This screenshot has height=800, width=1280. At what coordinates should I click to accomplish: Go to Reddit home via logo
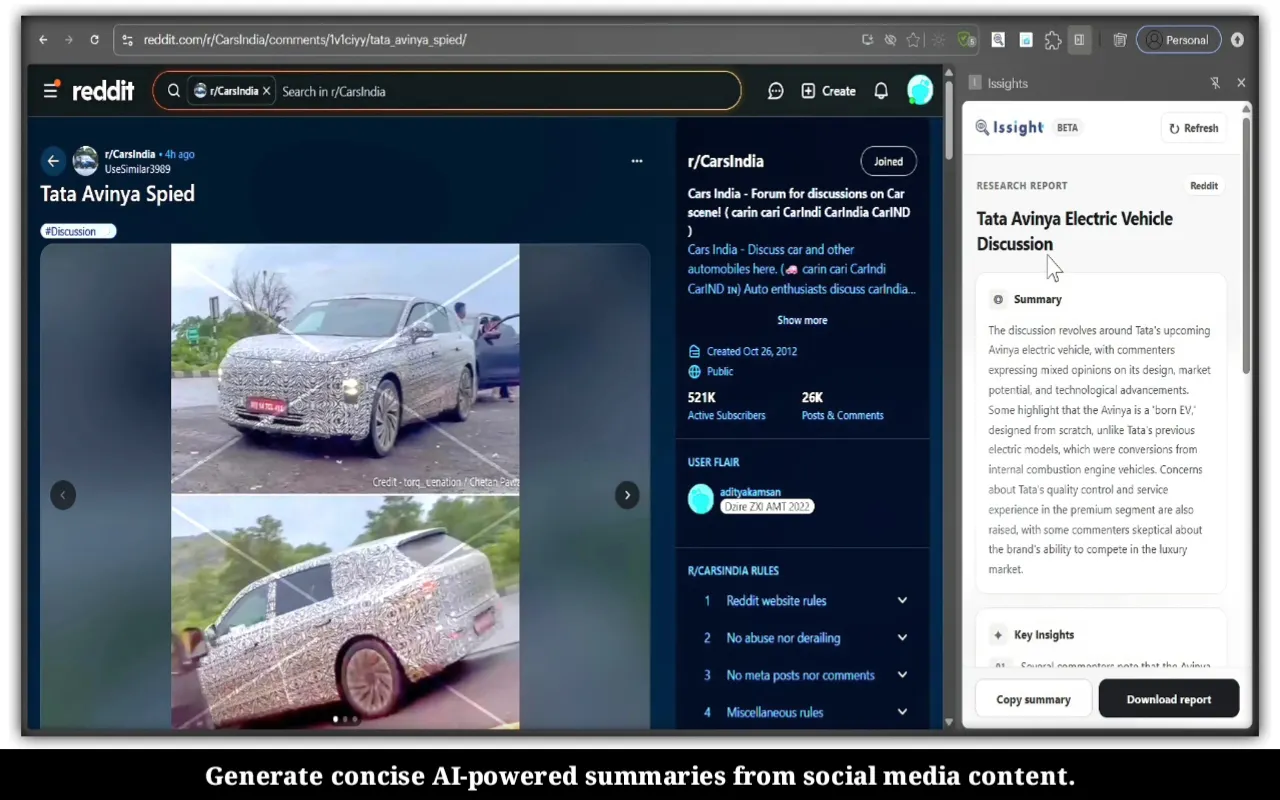tap(103, 91)
